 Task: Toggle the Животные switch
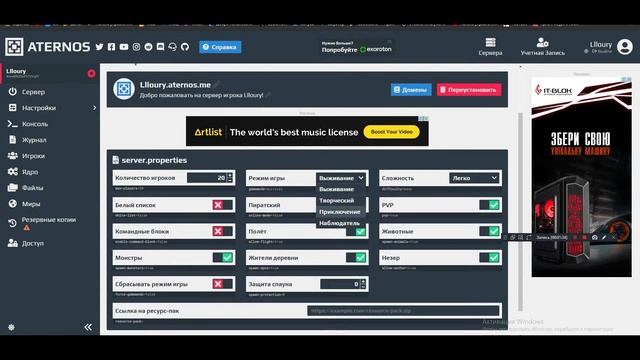pos(489,231)
